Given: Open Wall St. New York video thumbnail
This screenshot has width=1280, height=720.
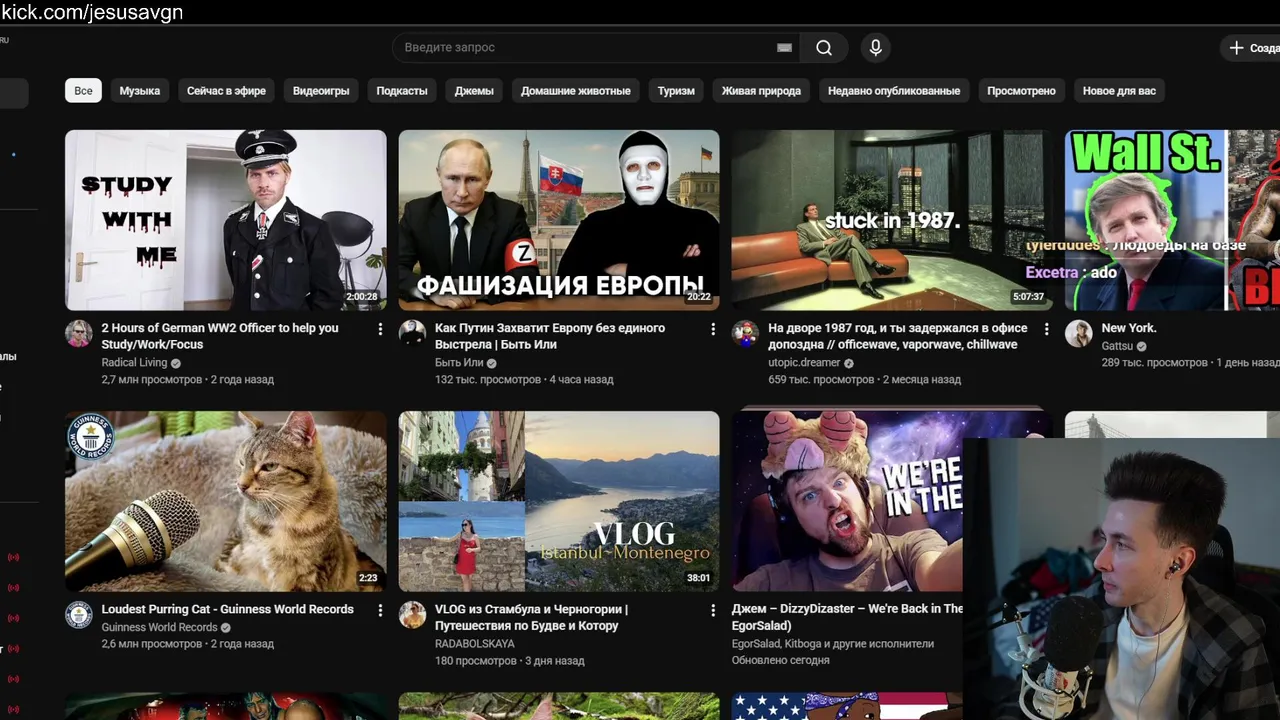Looking at the screenshot, I should pos(1172,220).
